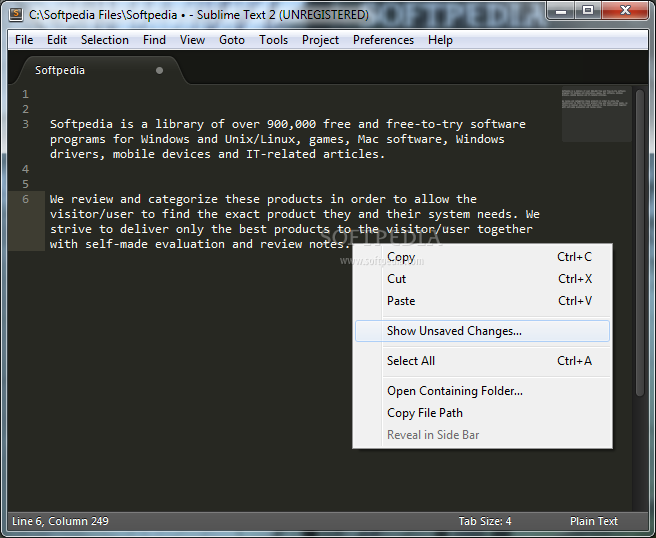This screenshot has width=656, height=538.
Task: Minimize the Sublime Text window
Action: 561,11
